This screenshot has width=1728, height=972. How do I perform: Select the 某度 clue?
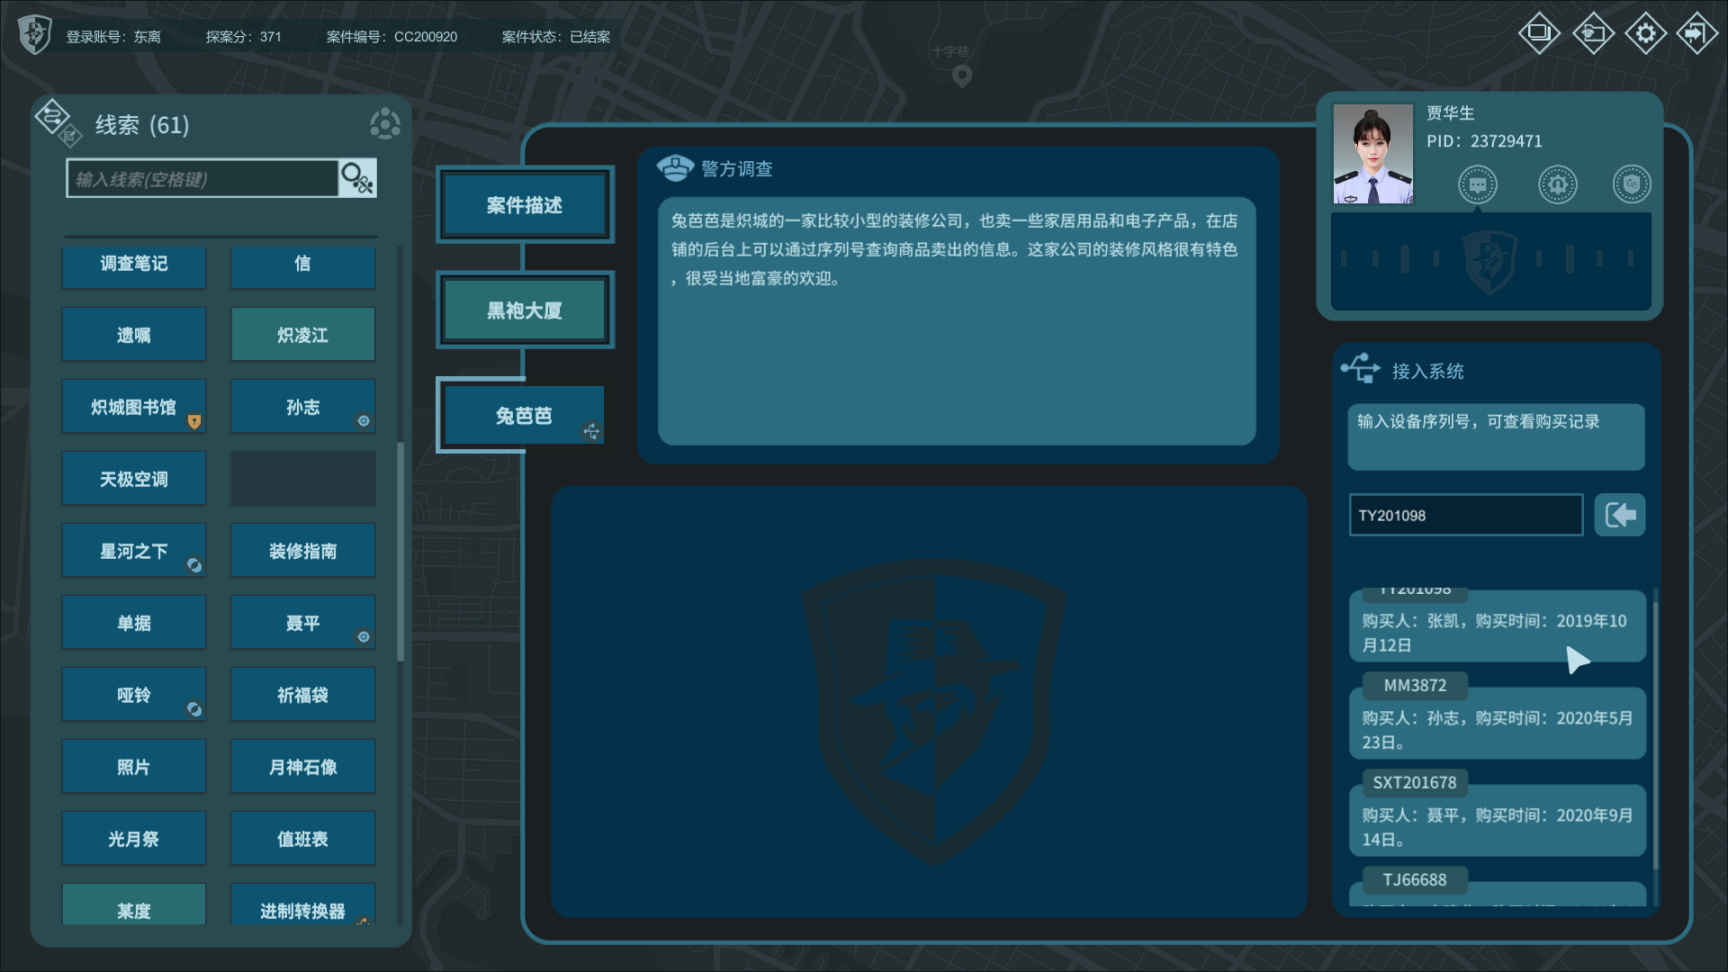pyautogui.click(x=134, y=904)
